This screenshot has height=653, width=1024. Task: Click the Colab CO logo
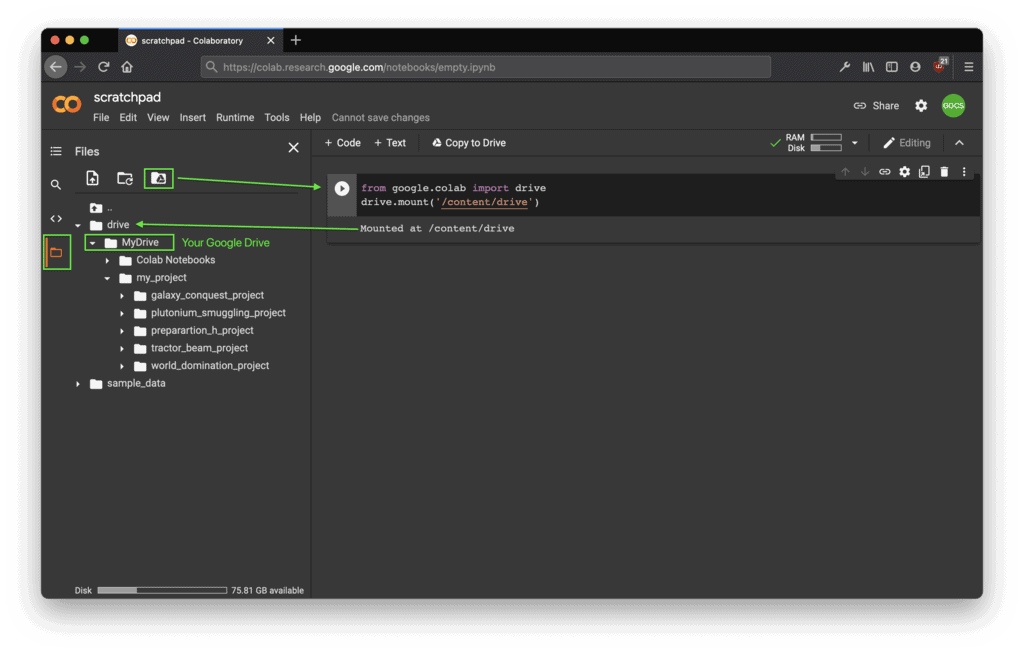[x=67, y=104]
